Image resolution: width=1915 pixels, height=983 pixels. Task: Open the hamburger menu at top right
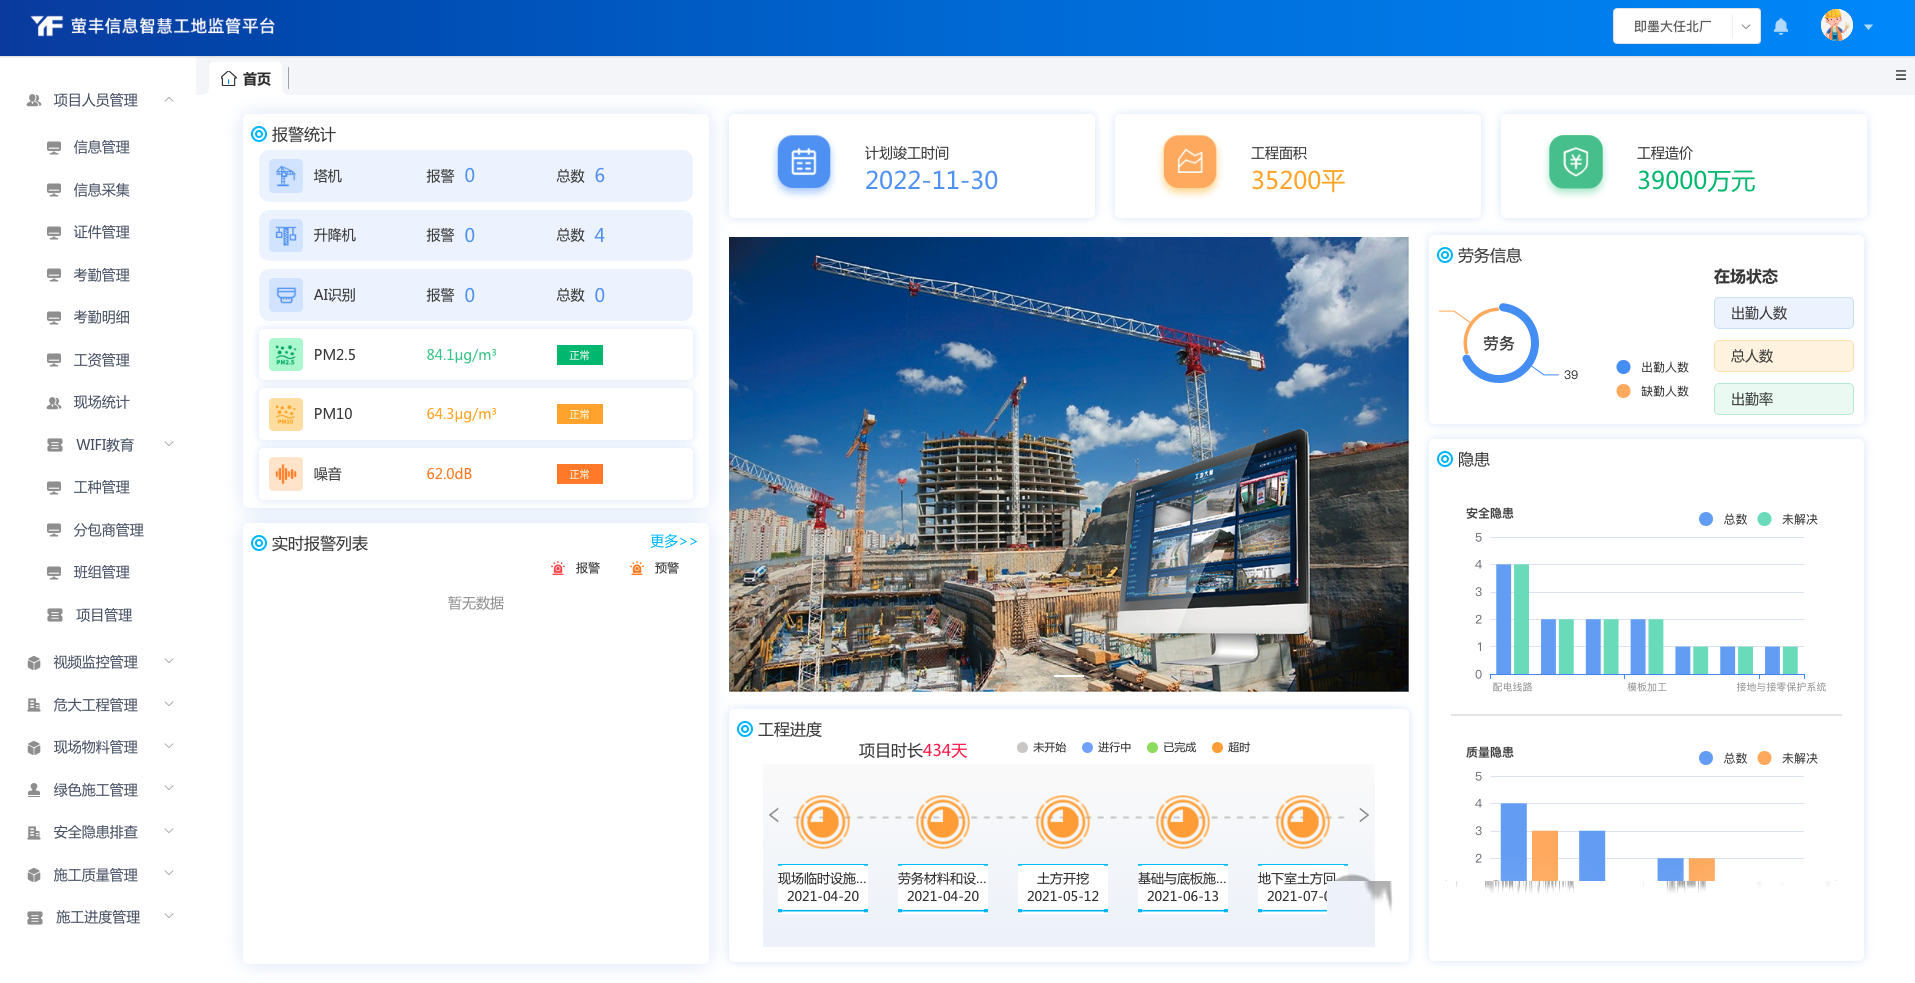1900,75
